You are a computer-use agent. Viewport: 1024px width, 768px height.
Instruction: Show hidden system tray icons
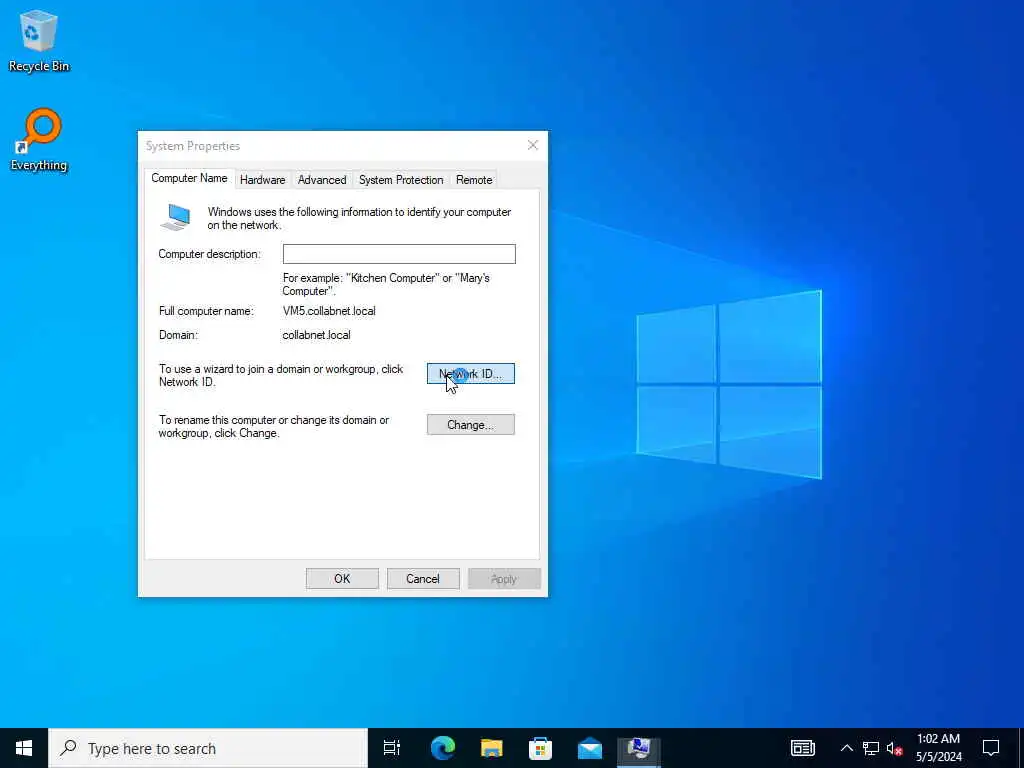pyautogui.click(x=846, y=748)
